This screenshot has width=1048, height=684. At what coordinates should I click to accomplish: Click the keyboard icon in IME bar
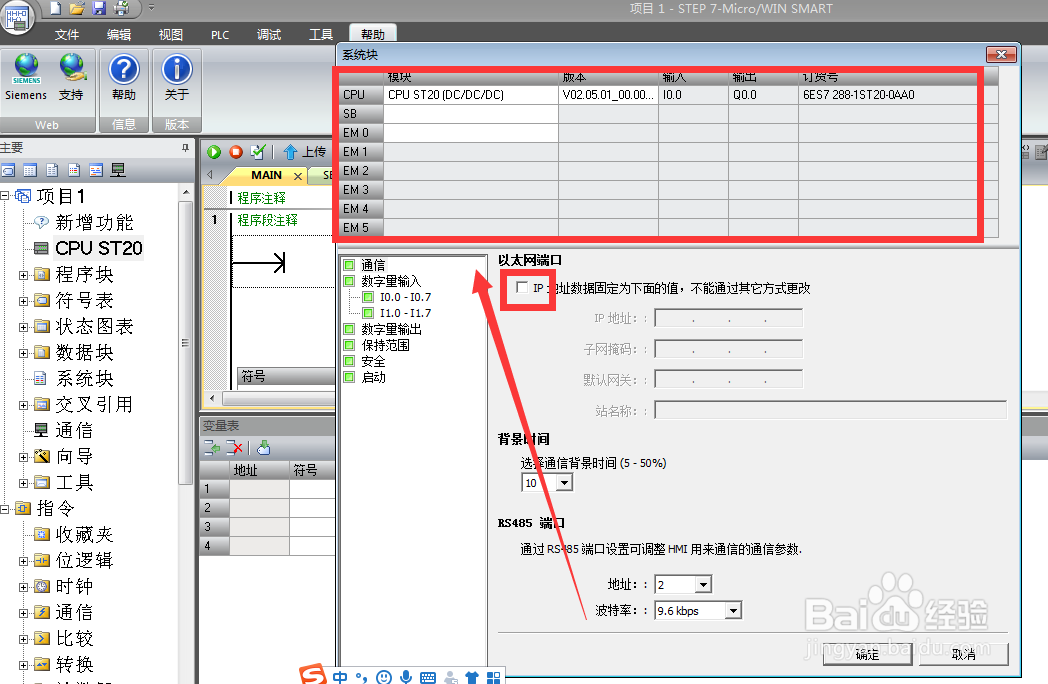click(428, 677)
